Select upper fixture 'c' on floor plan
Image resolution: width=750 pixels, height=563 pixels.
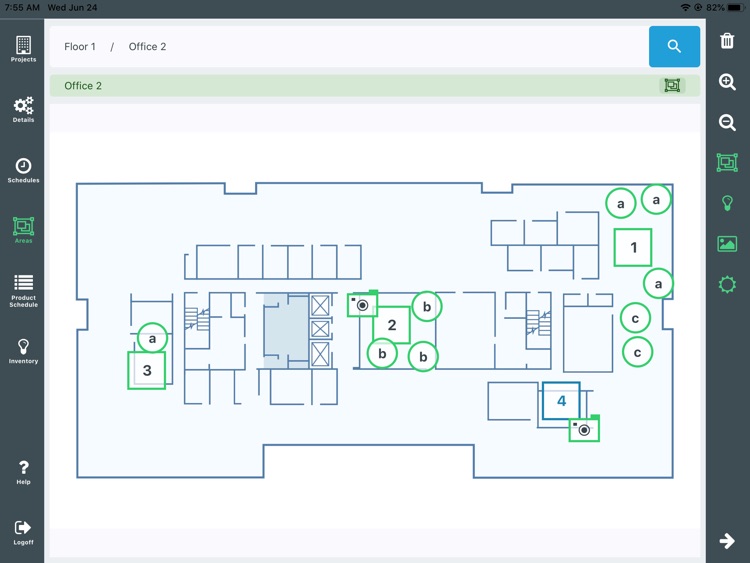635,318
